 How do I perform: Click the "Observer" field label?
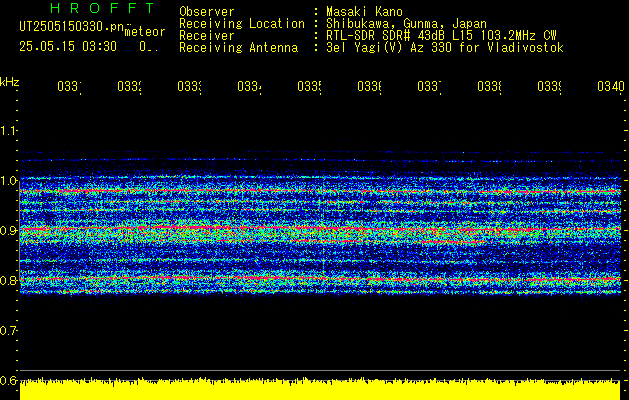pyautogui.click(x=207, y=12)
